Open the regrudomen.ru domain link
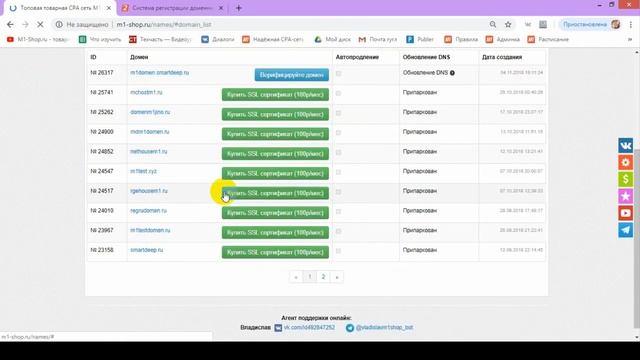640x360 pixels. [x=148, y=211]
